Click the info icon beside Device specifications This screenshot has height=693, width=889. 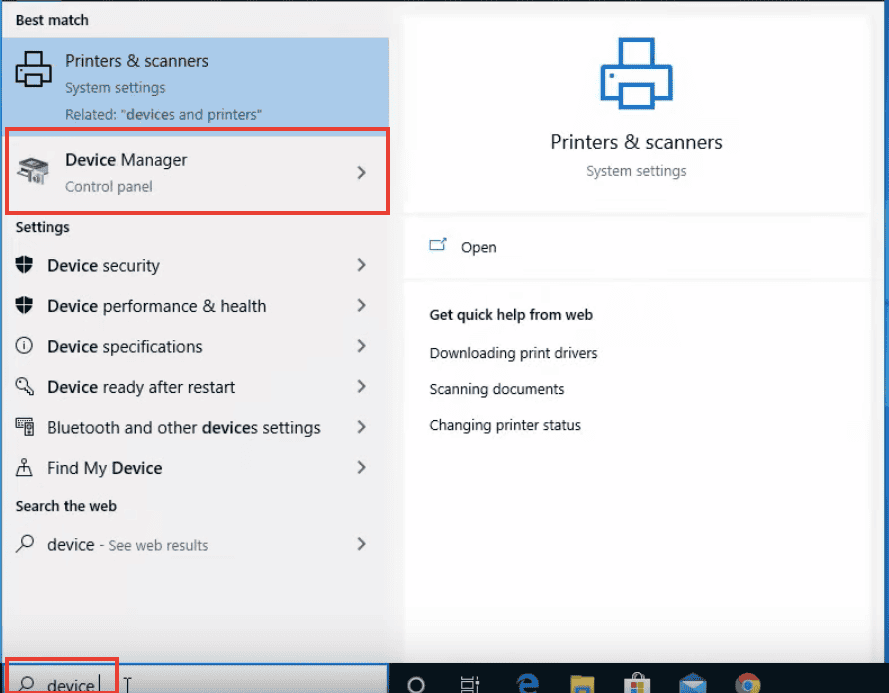[x=24, y=345]
